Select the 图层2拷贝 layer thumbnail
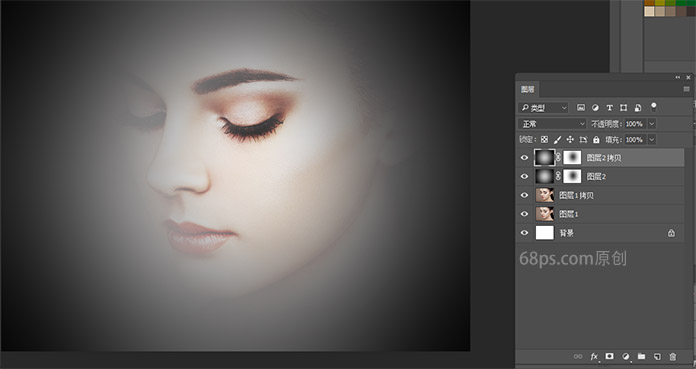696x369 pixels. coord(545,158)
